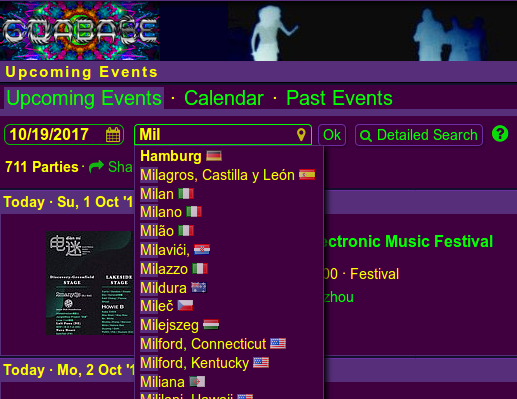The width and height of the screenshot is (517, 399).
Task: Open Detailed Search
Action: pos(419,135)
